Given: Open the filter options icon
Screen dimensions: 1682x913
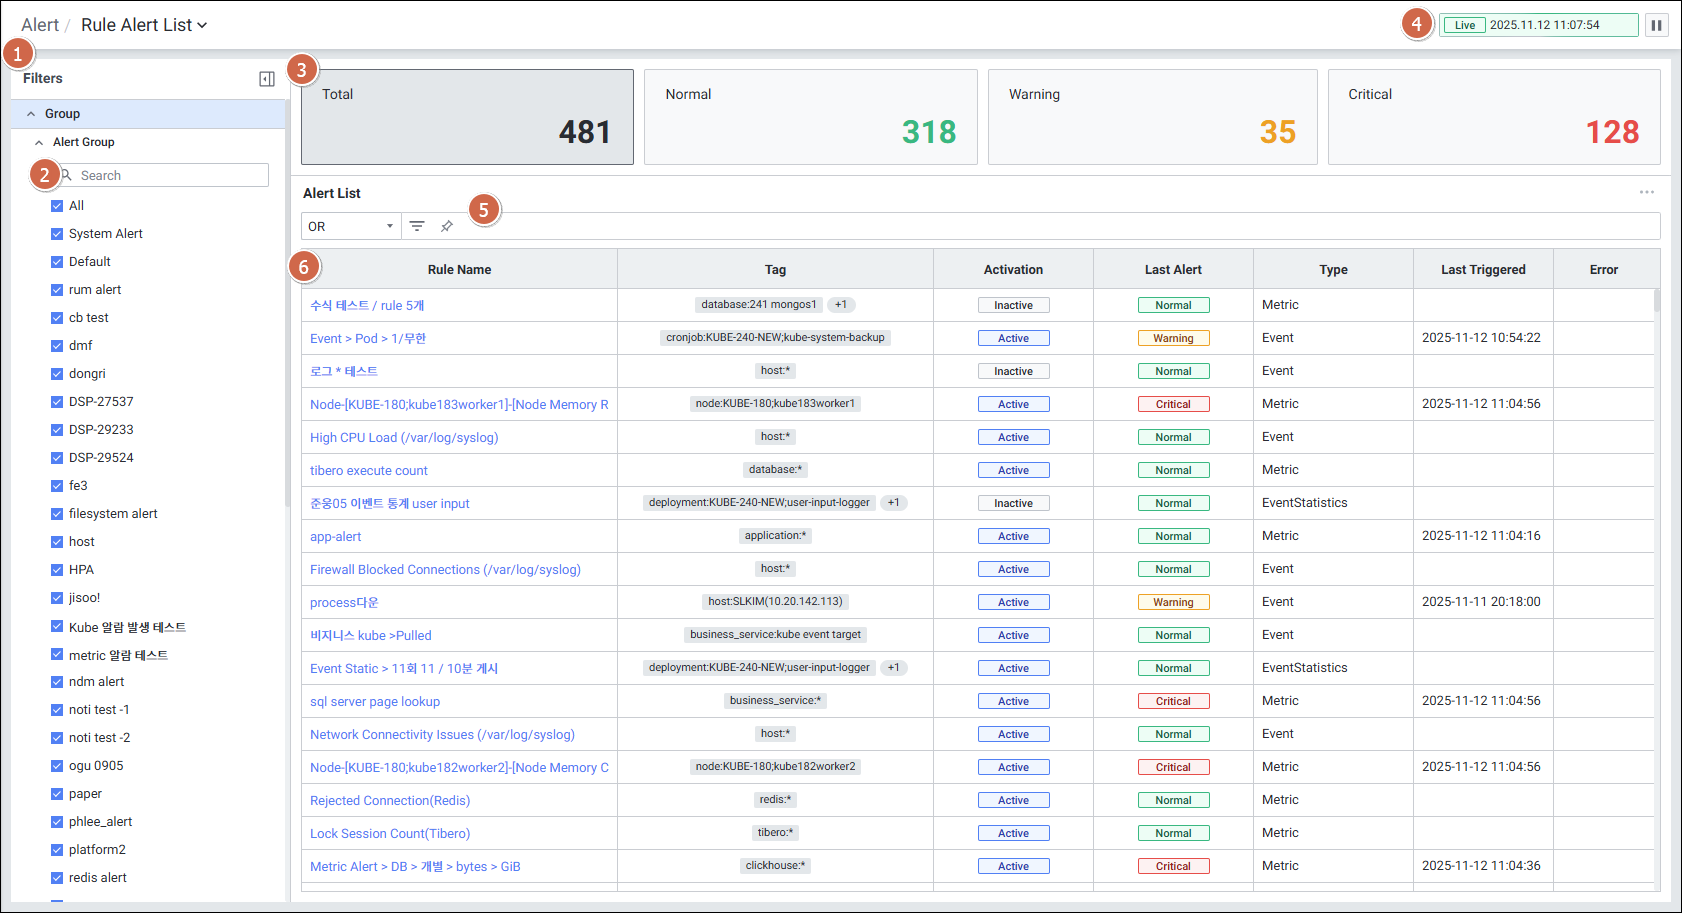Looking at the screenshot, I should click(x=417, y=226).
